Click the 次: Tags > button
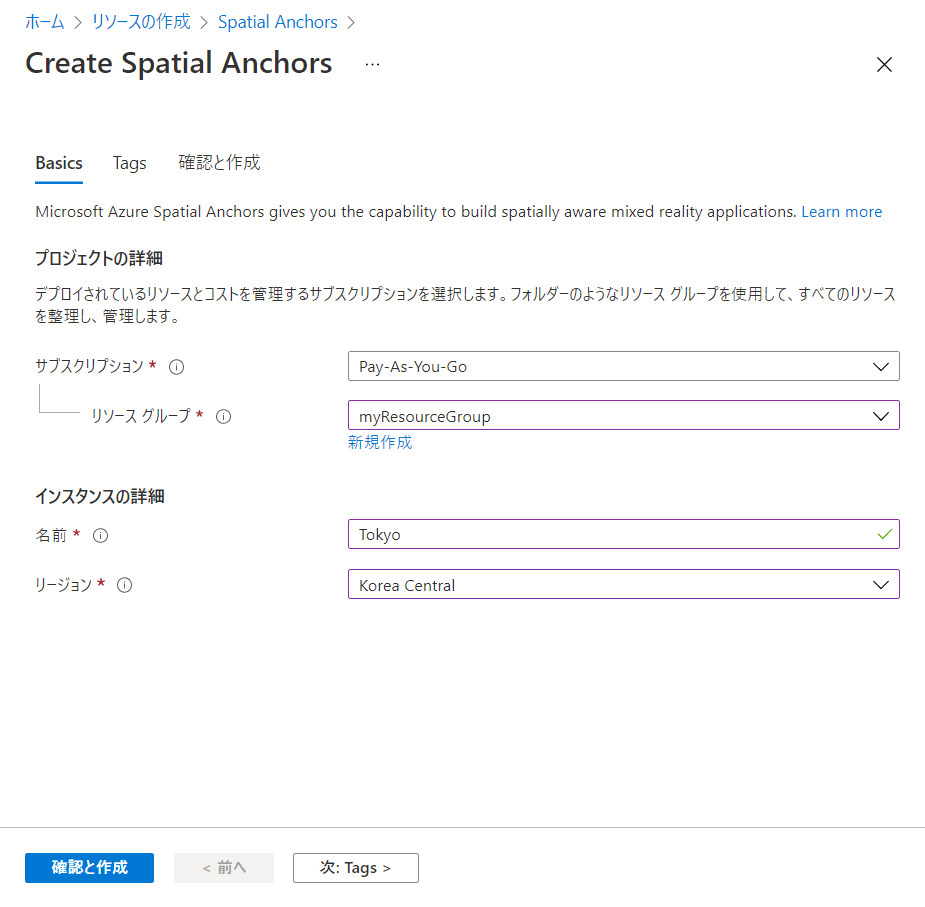The height and width of the screenshot is (907, 925). pyautogui.click(x=356, y=867)
